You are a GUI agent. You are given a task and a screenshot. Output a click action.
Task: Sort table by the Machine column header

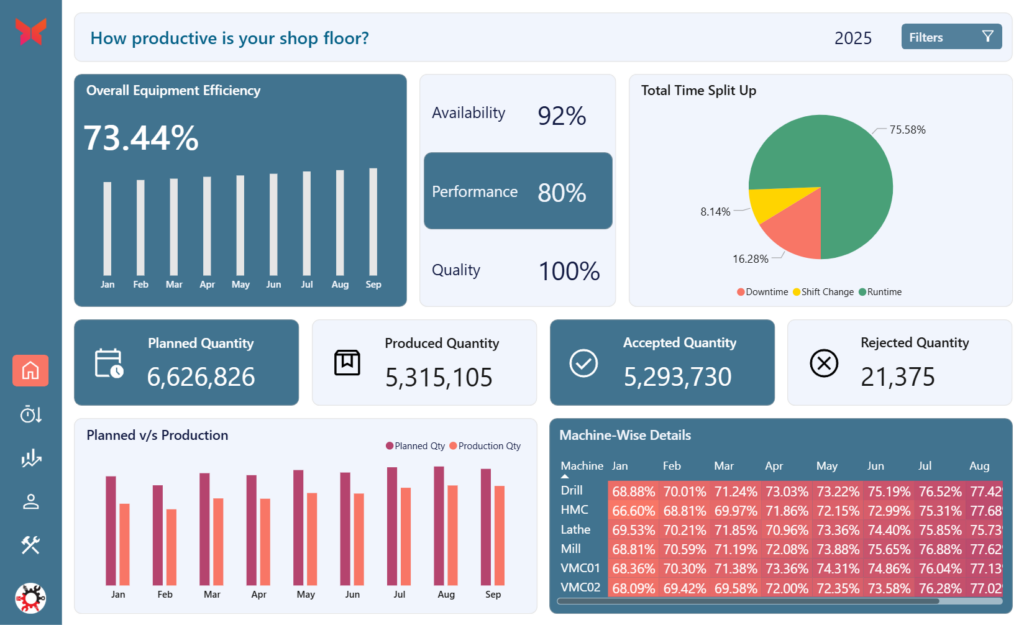click(581, 466)
